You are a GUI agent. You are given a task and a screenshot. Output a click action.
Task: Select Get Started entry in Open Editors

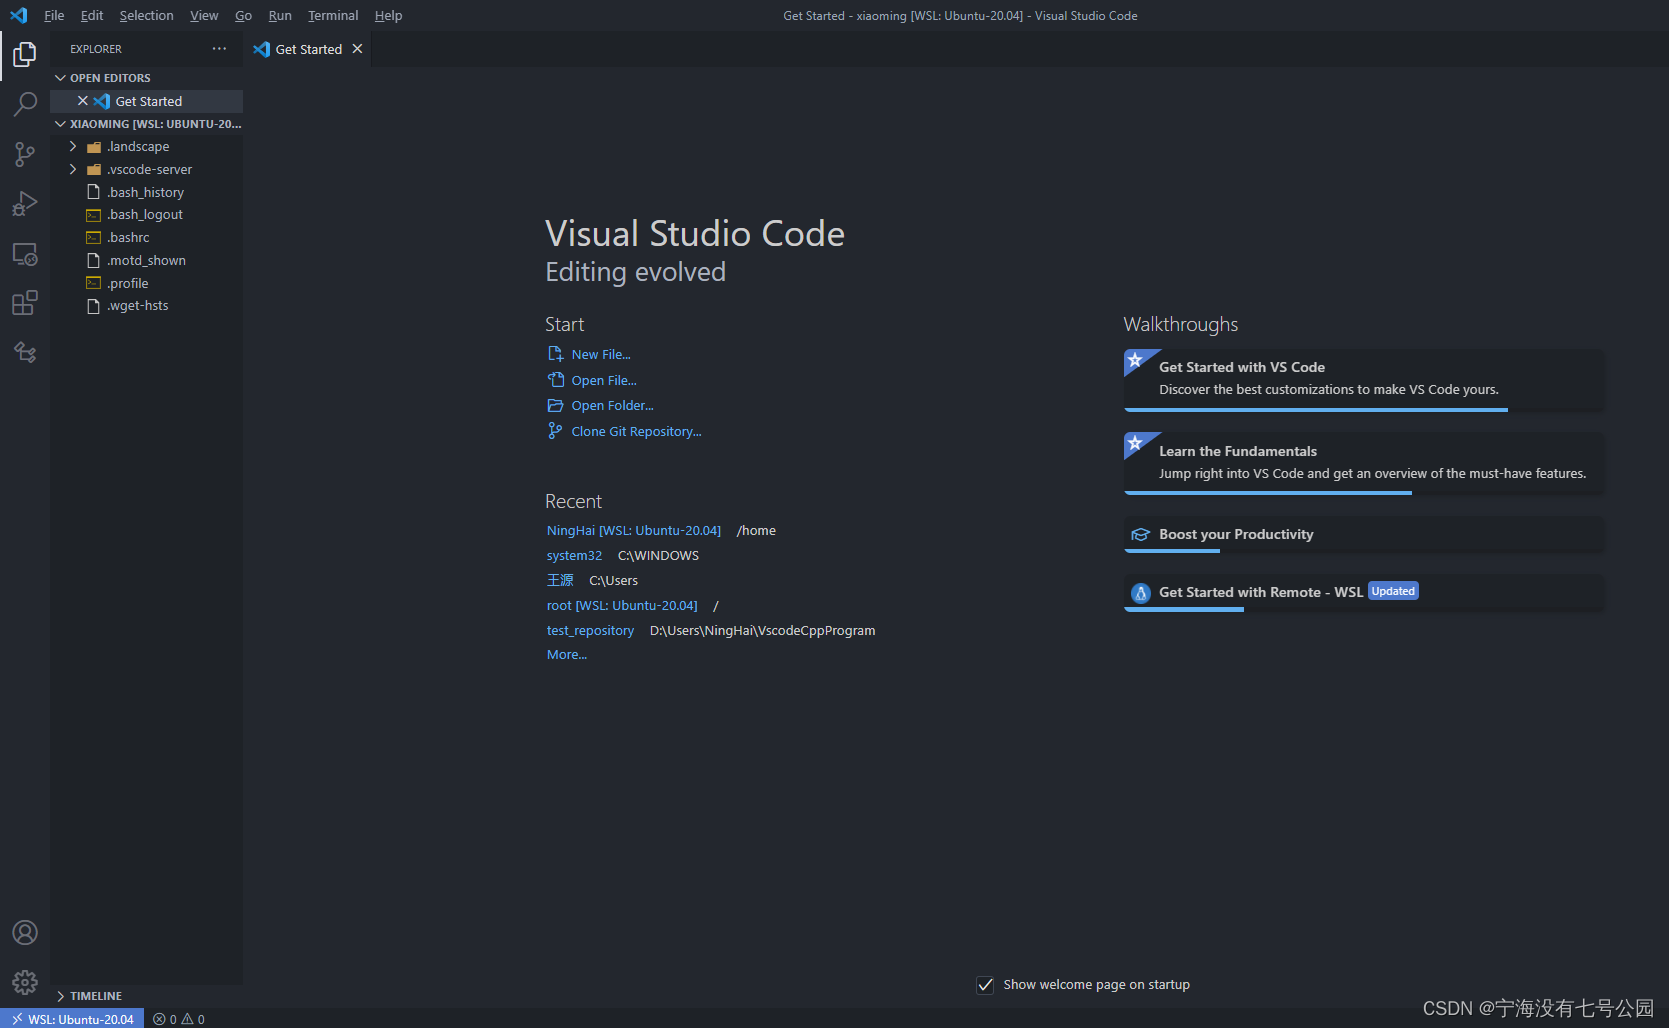148,101
